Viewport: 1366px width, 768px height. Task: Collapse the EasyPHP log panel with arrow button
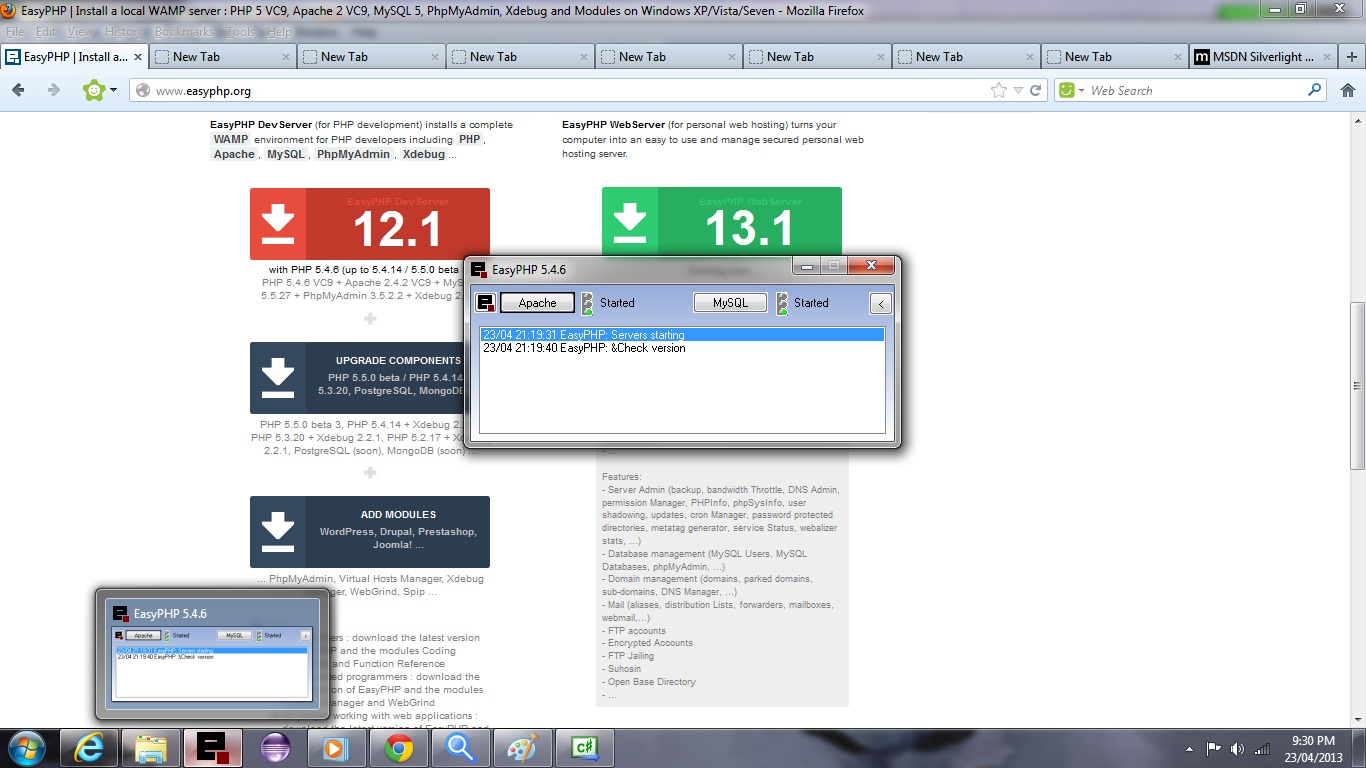pyautogui.click(x=880, y=303)
